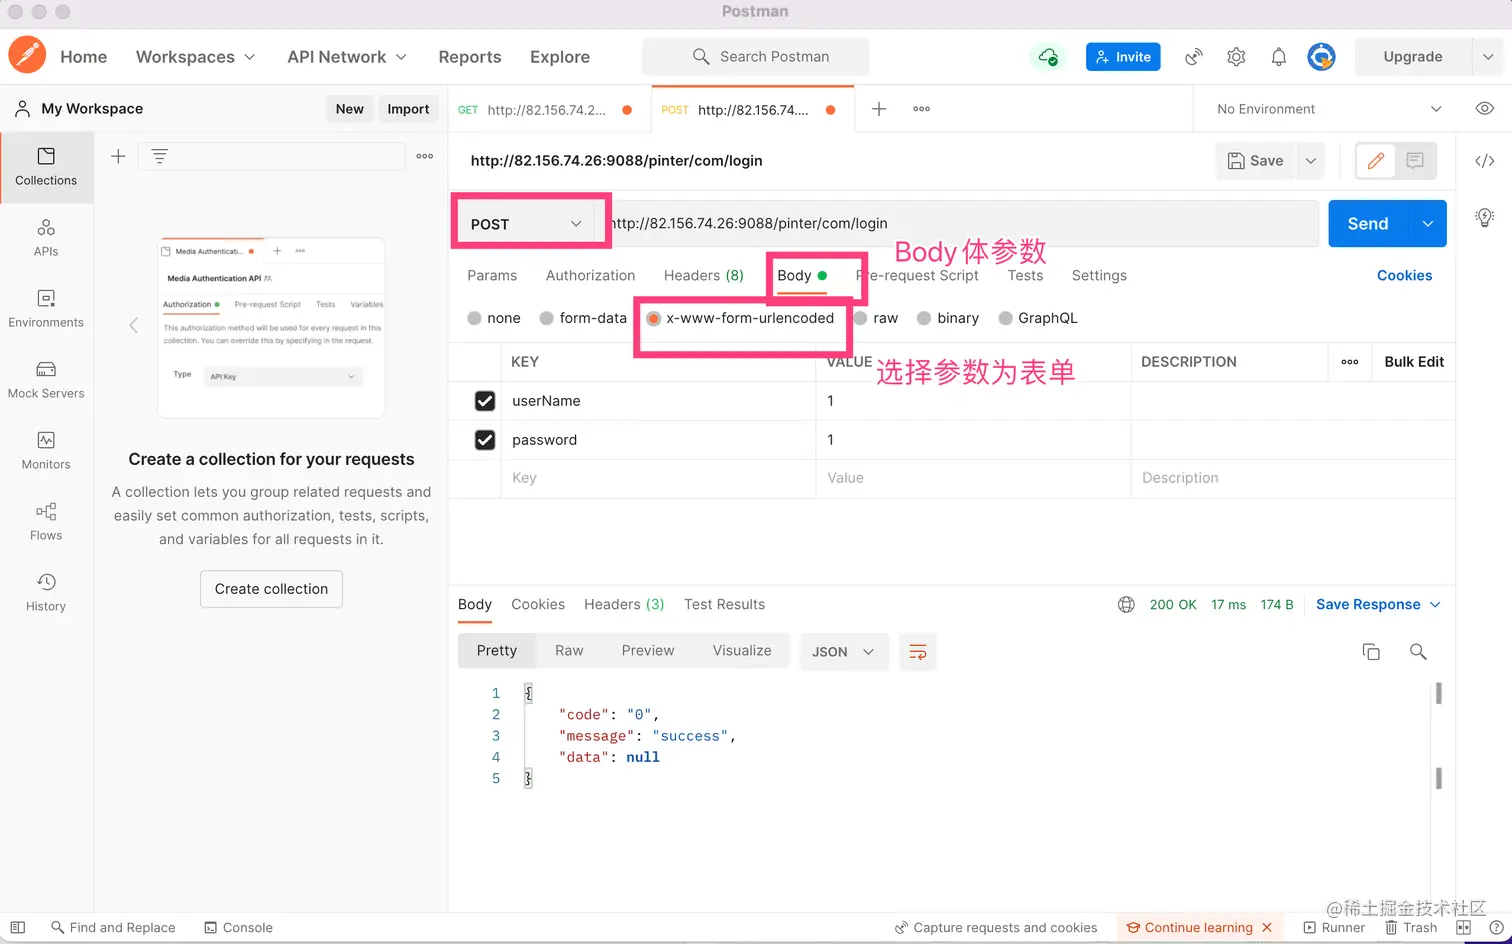The image size is (1512, 944).
Task: Uncheck the userName parameter checkbox
Action: click(485, 401)
